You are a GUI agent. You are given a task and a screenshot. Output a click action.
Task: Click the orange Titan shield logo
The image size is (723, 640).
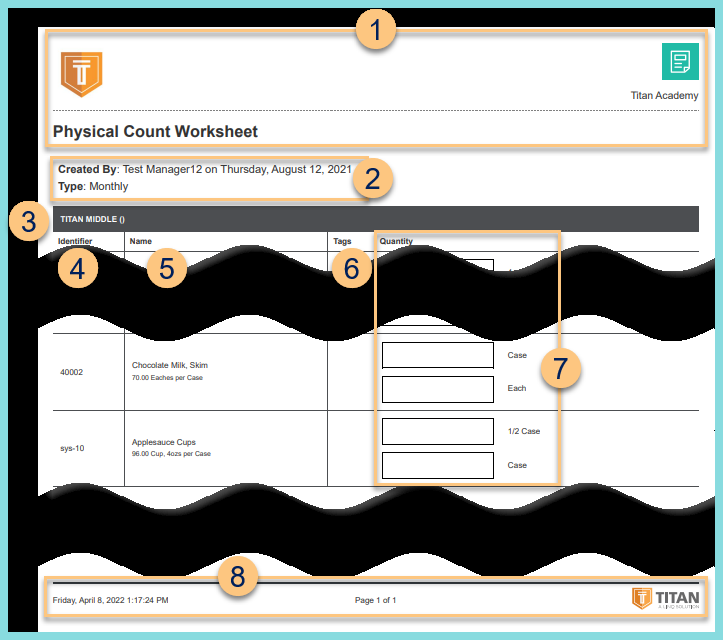(81, 74)
